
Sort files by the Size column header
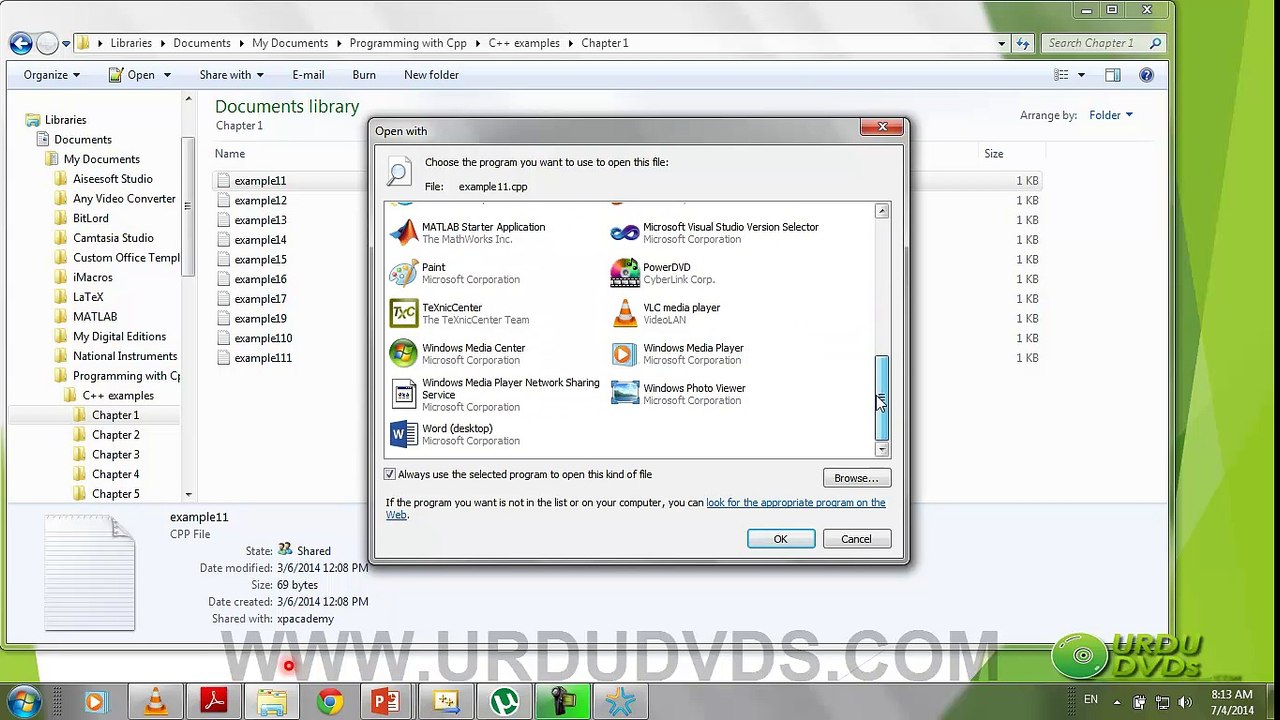(x=993, y=154)
